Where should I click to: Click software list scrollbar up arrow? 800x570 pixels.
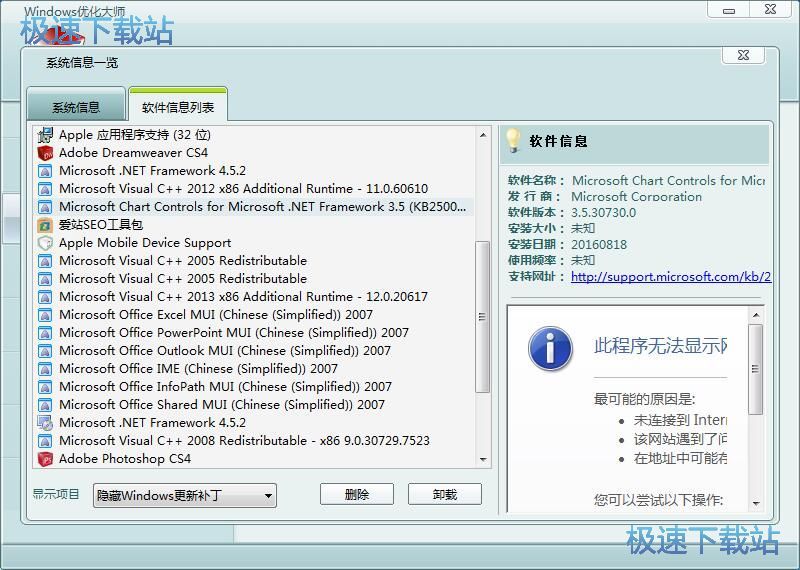pyautogui.click(x=483, y=135)
